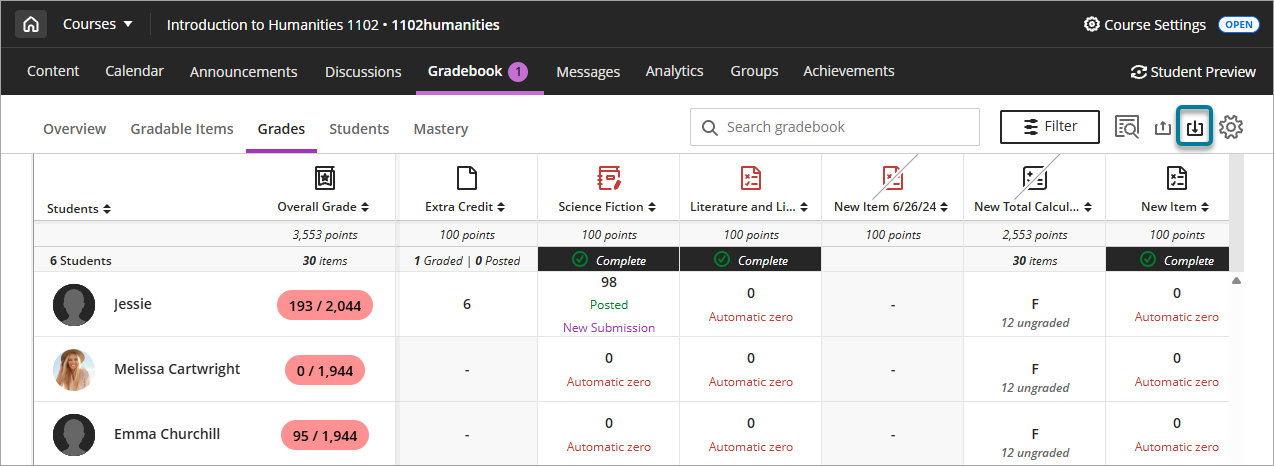Click the Science Fiction column icon
The height and width of the screenshot is (466, 1274).
(x=609, y=178)
